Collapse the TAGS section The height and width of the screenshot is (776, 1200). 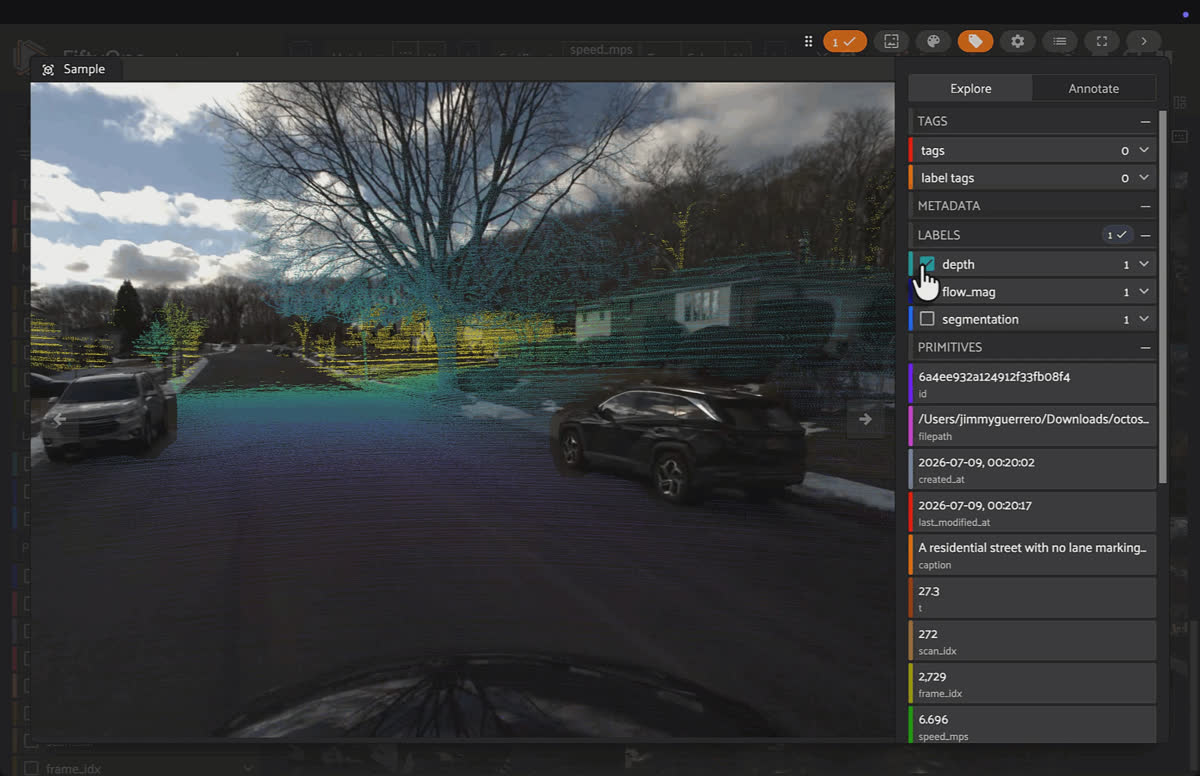tap(1145, 121)
